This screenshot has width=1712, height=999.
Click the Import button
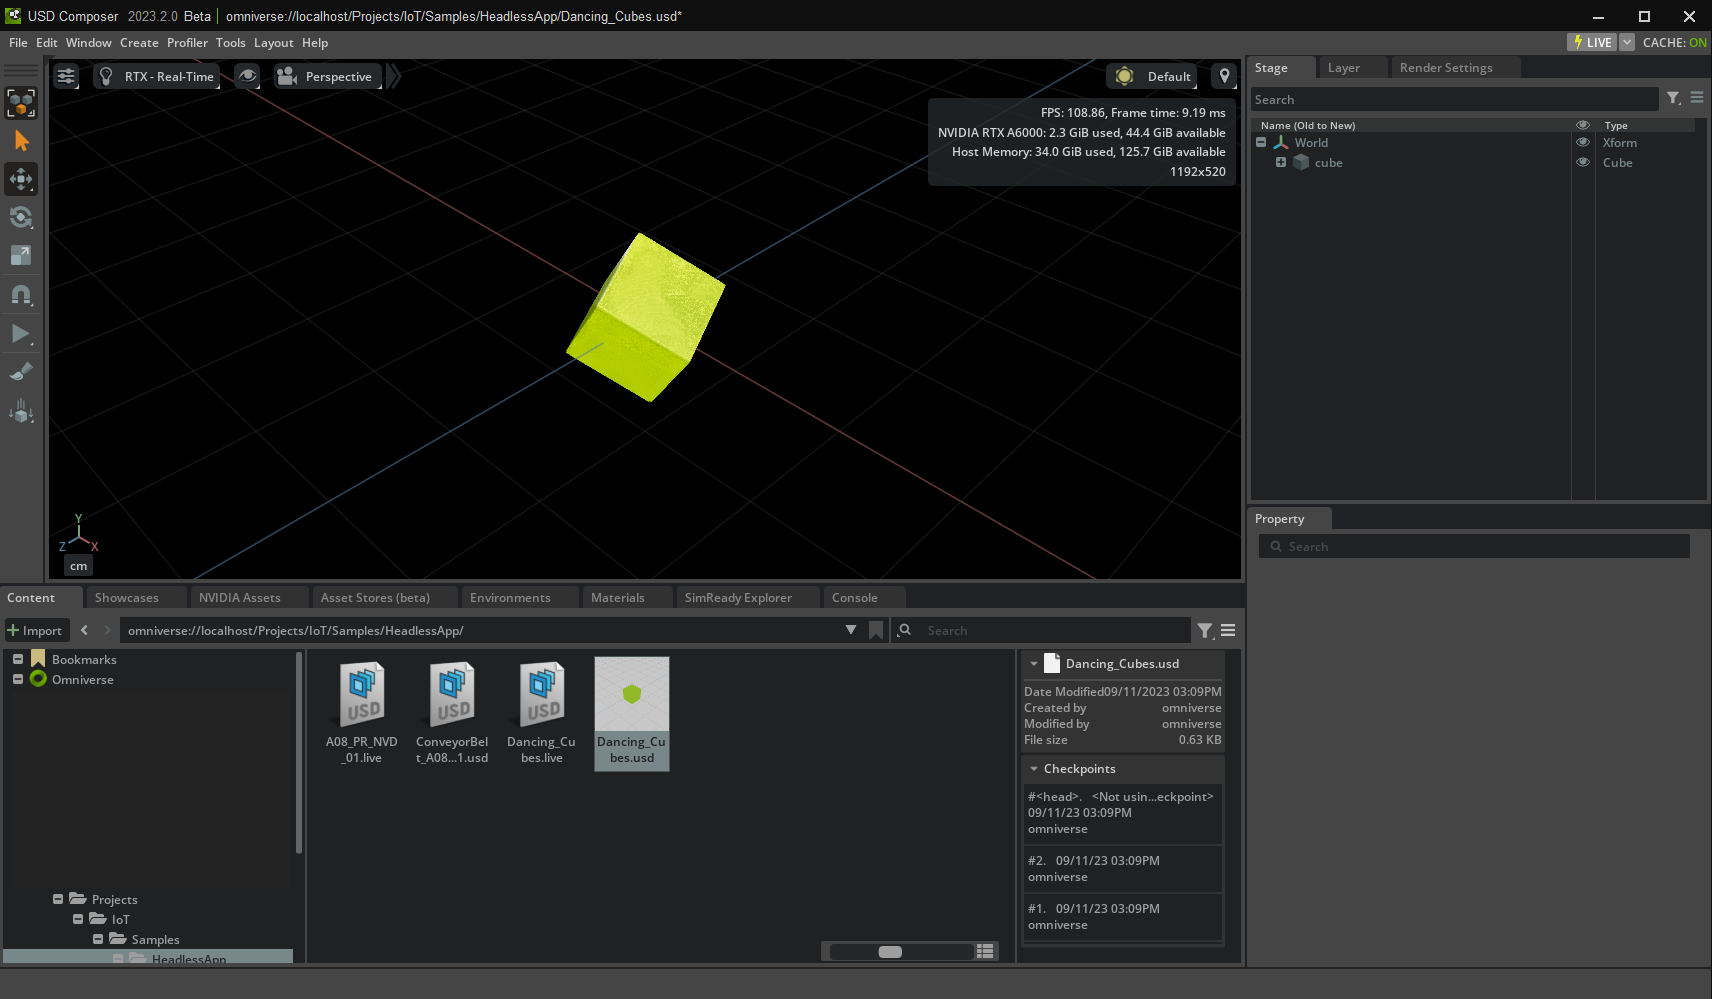point(36,631)
